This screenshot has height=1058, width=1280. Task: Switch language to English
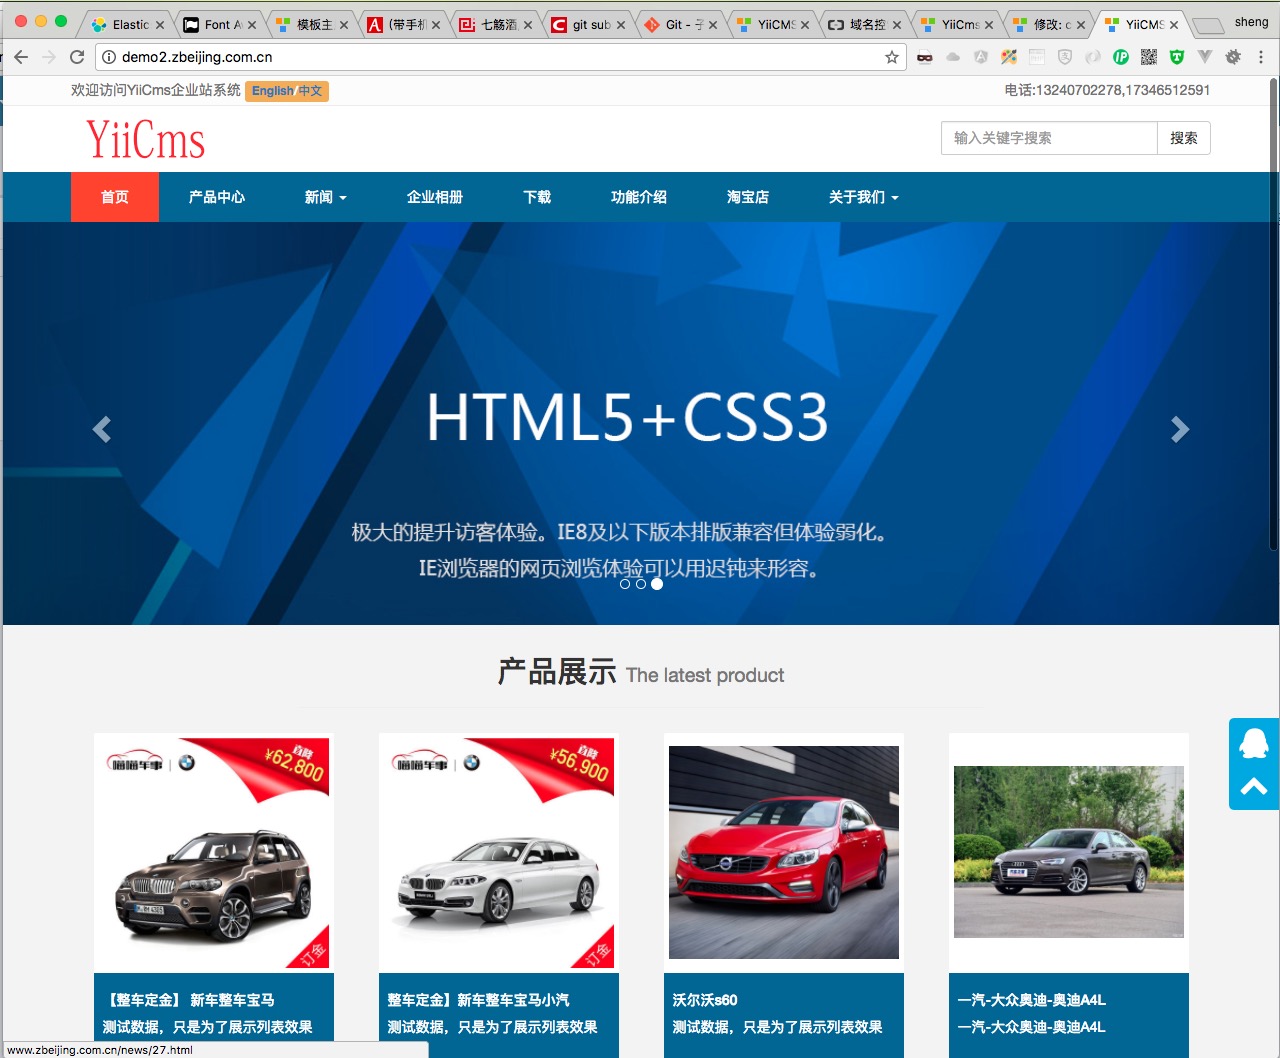point(272,91)
